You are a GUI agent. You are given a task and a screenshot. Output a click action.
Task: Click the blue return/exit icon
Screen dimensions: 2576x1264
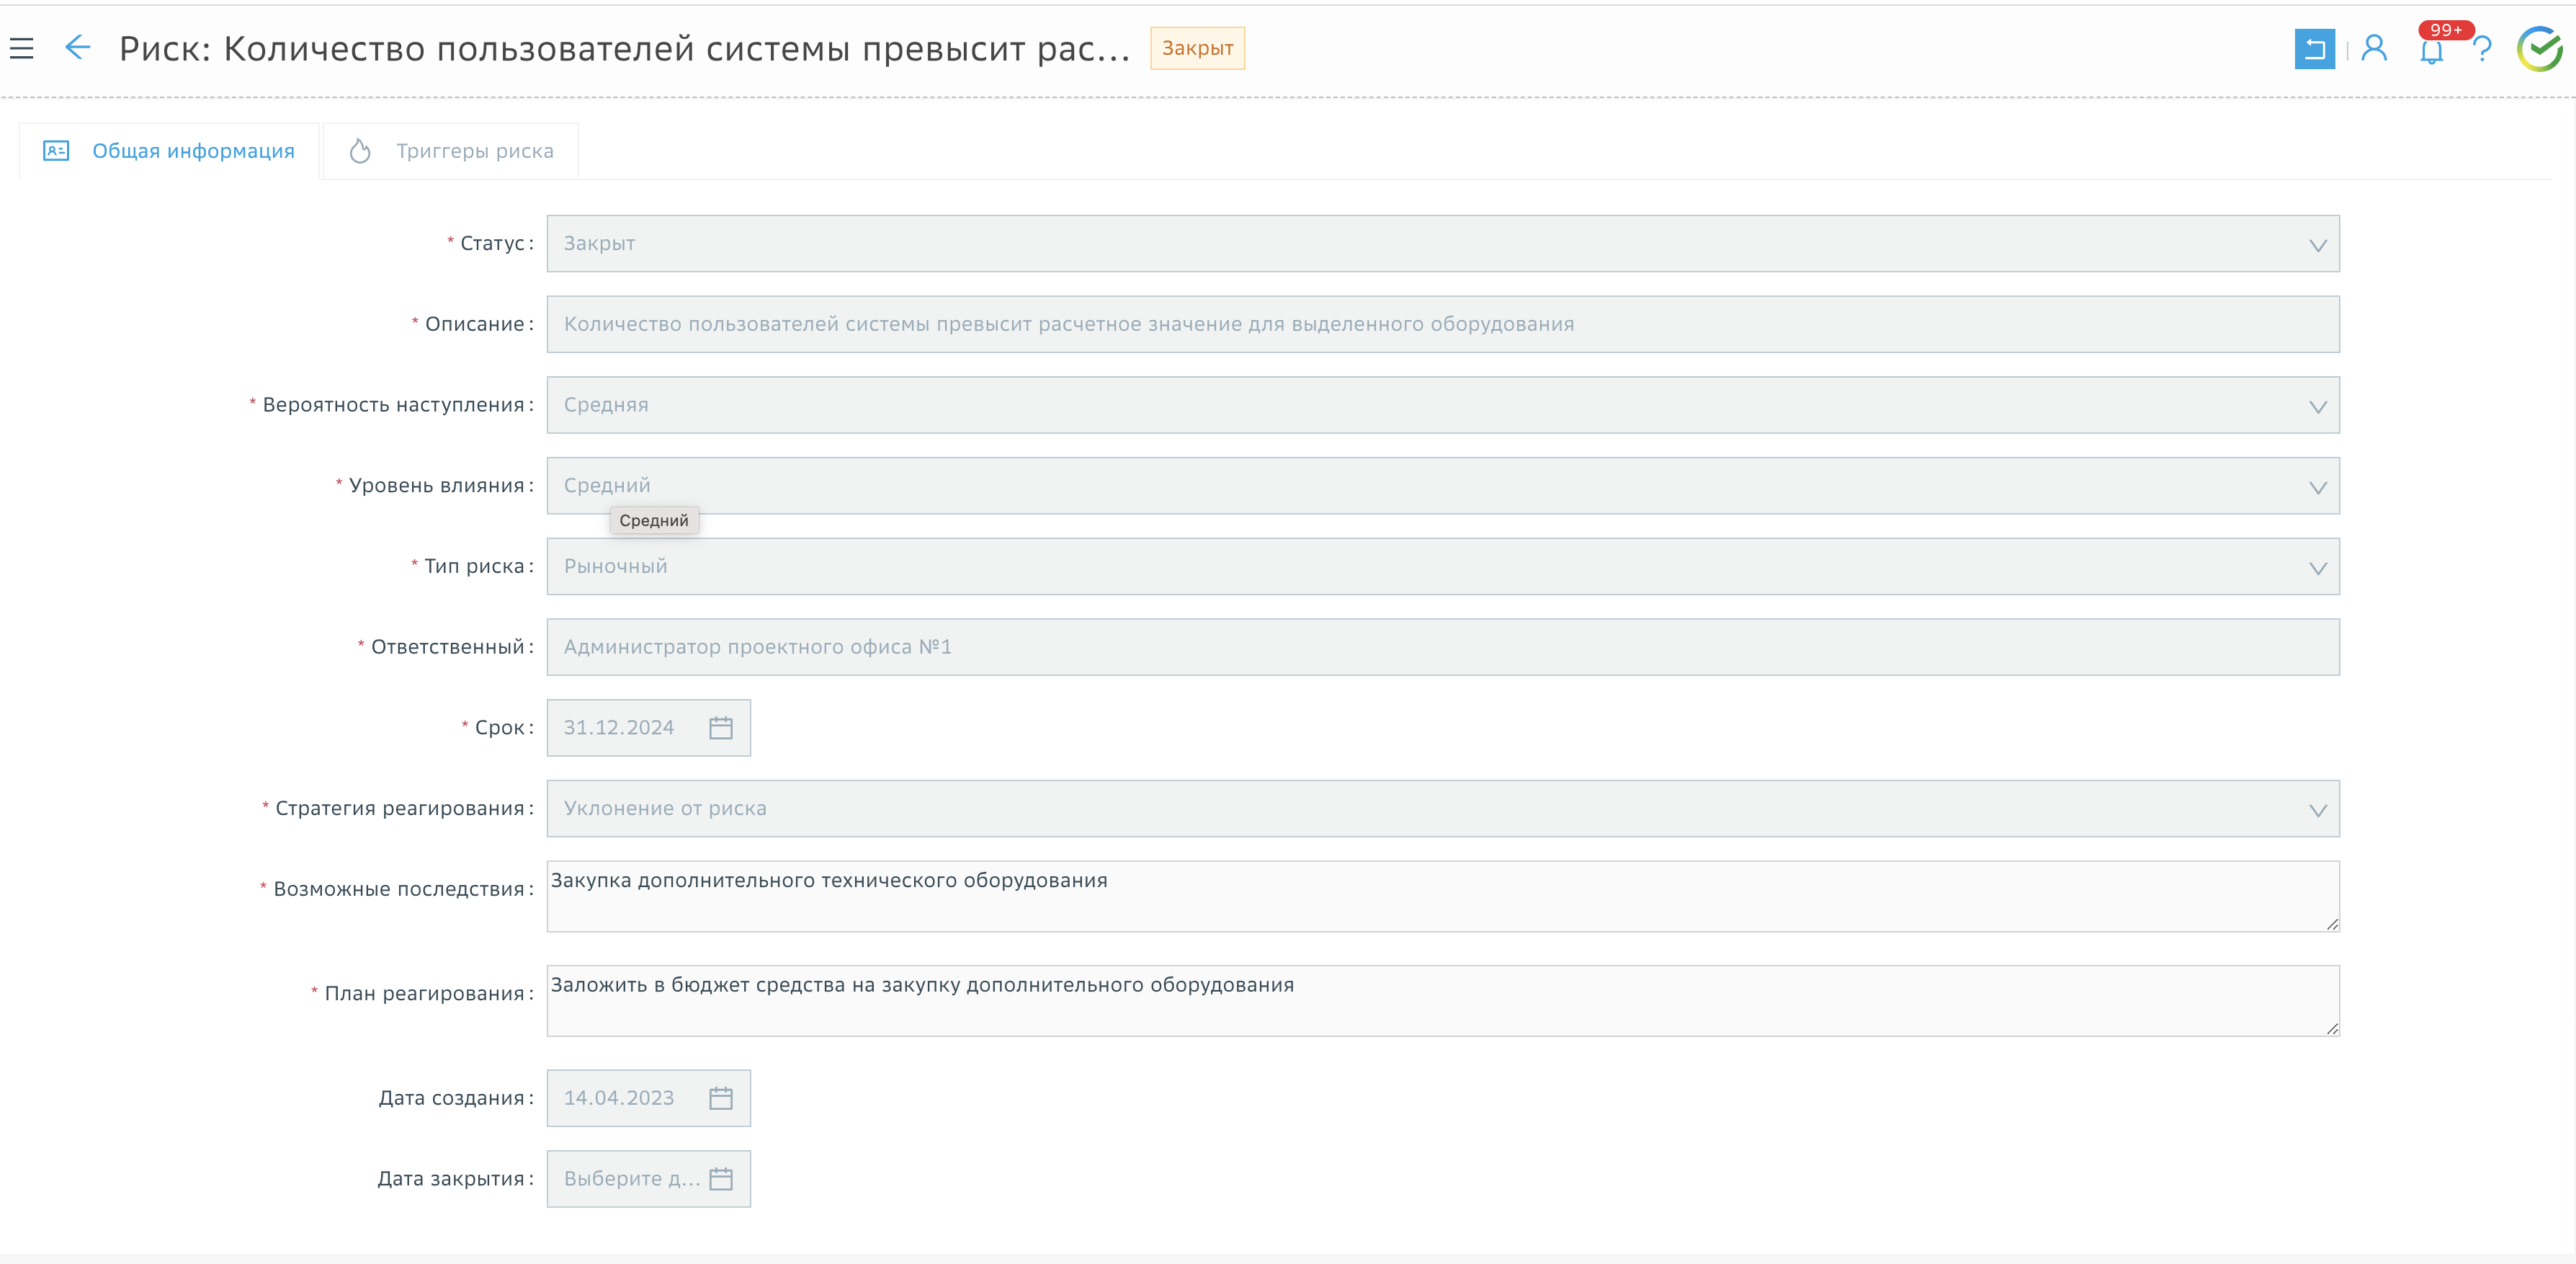point(2315,48)
